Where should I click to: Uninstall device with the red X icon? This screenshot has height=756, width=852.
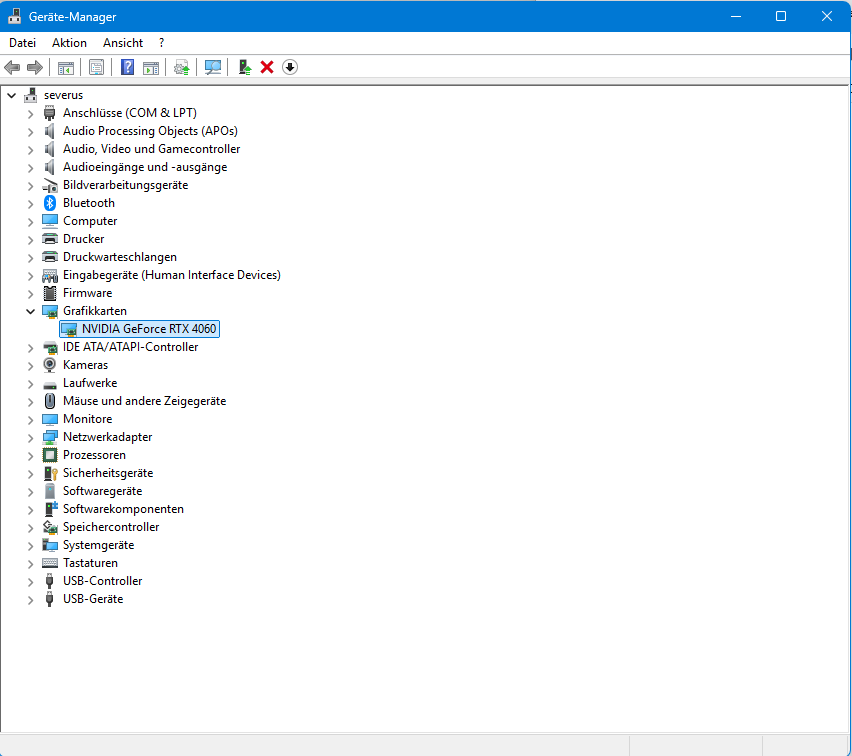pyautogui.click(x=267, y=67)
